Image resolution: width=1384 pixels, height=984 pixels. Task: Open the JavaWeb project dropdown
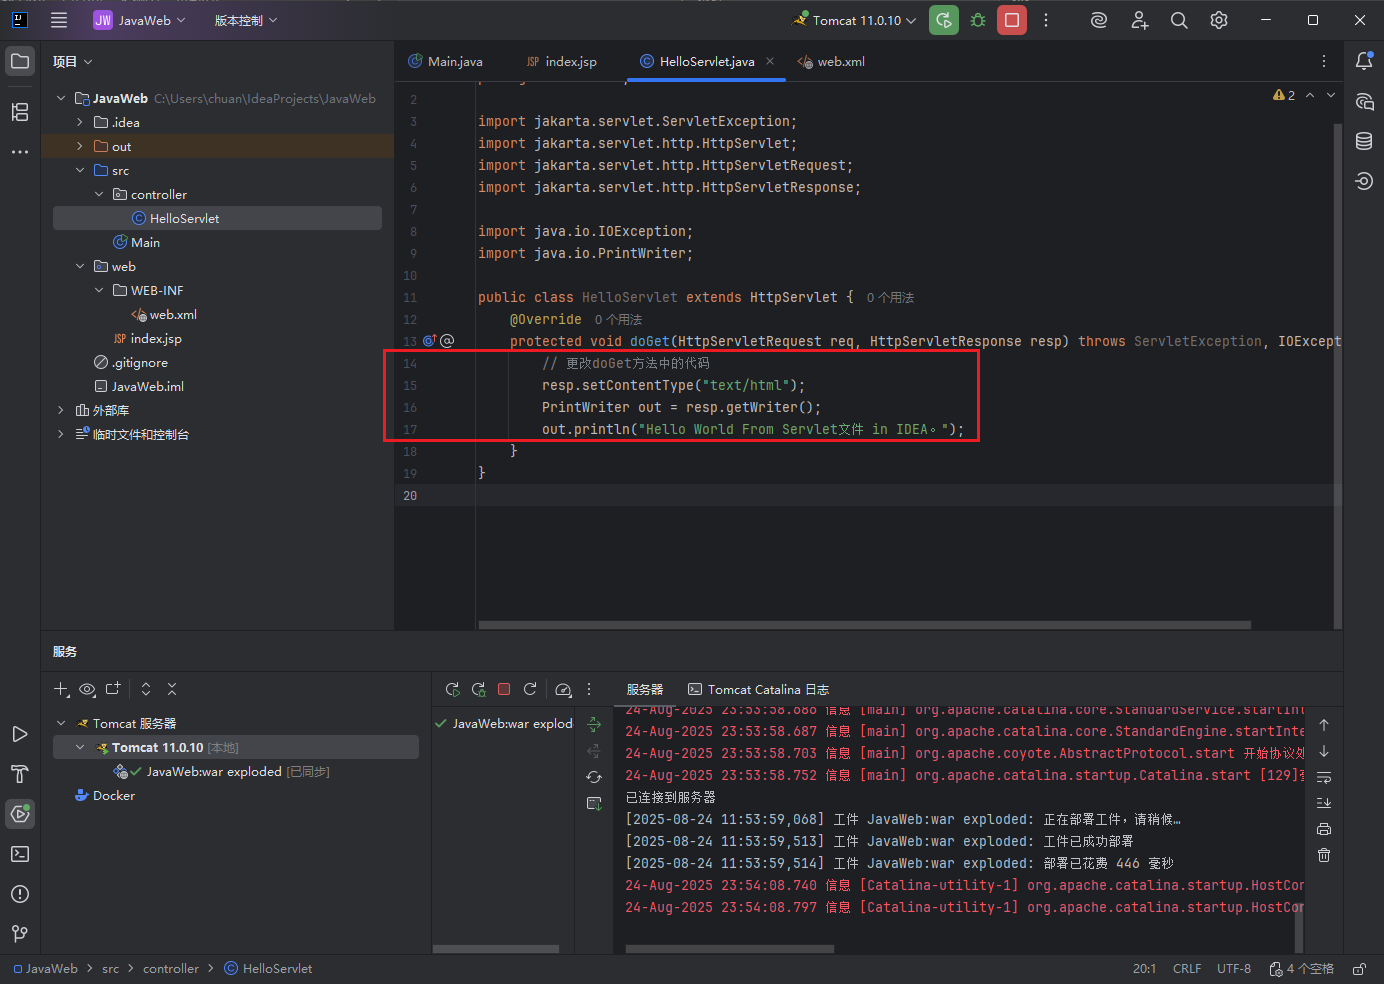tap(140, 20)
